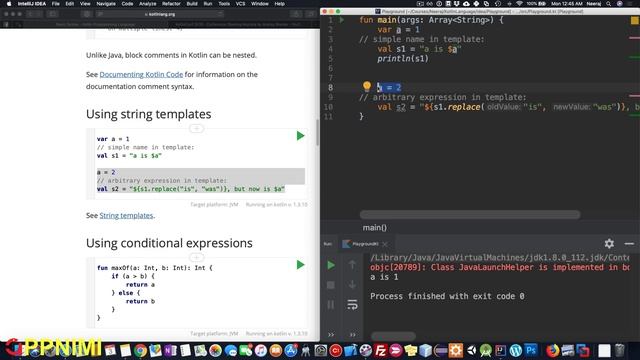
Task: Toggle soft-wrap in console output
Action: click(x=352, y=304)
